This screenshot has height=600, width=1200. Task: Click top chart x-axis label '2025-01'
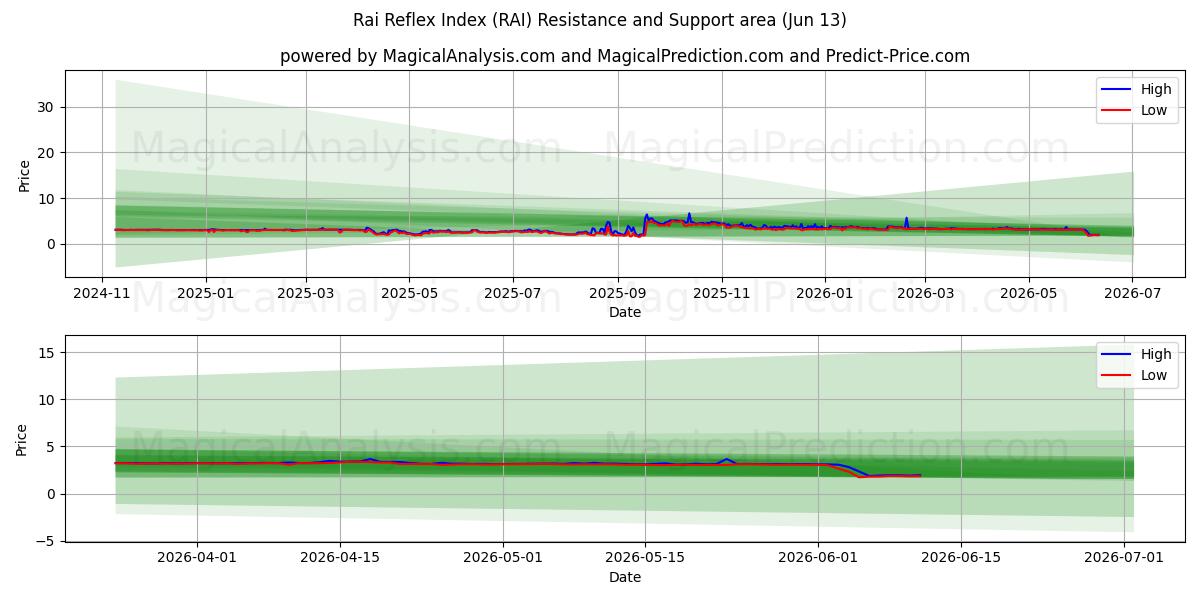click(x=206, y=294)
